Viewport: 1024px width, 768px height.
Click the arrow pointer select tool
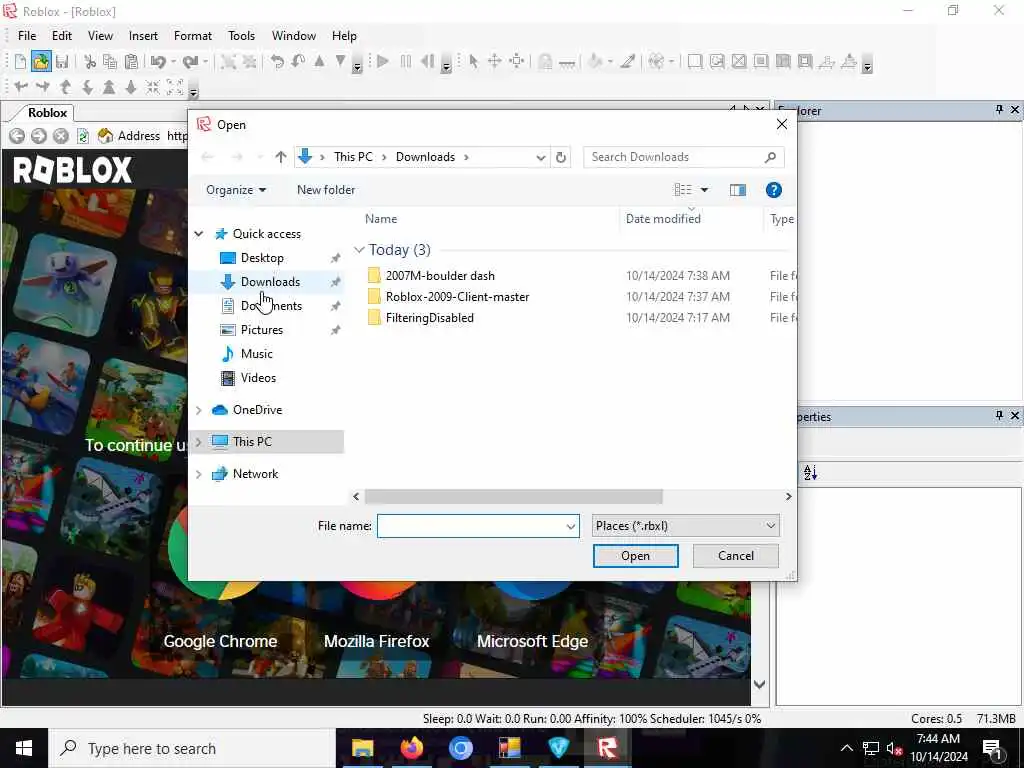pyautogui.click(x=473, y=62)
